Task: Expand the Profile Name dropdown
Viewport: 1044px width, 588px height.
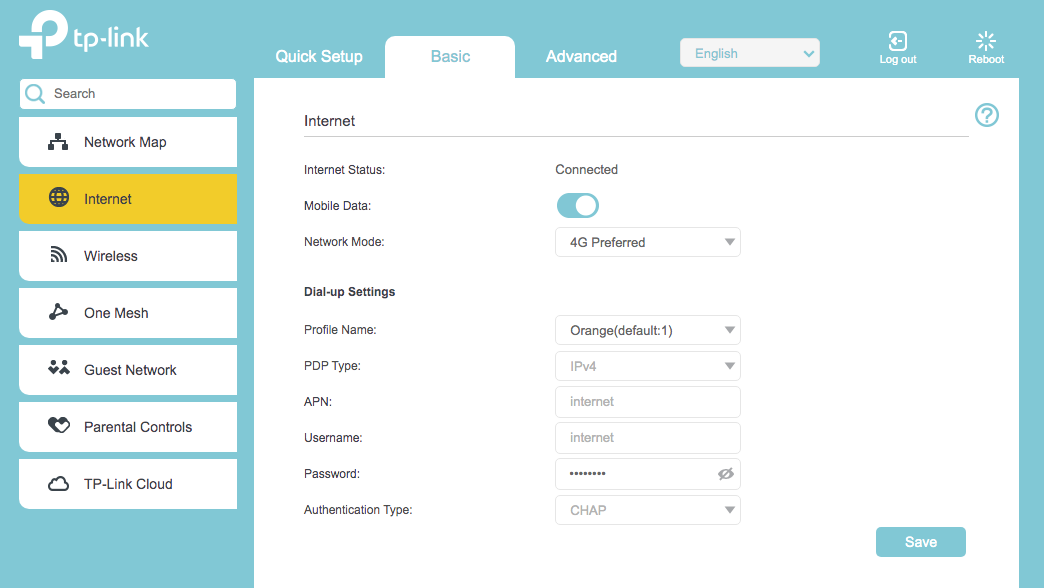Action: tap(647, 330)
